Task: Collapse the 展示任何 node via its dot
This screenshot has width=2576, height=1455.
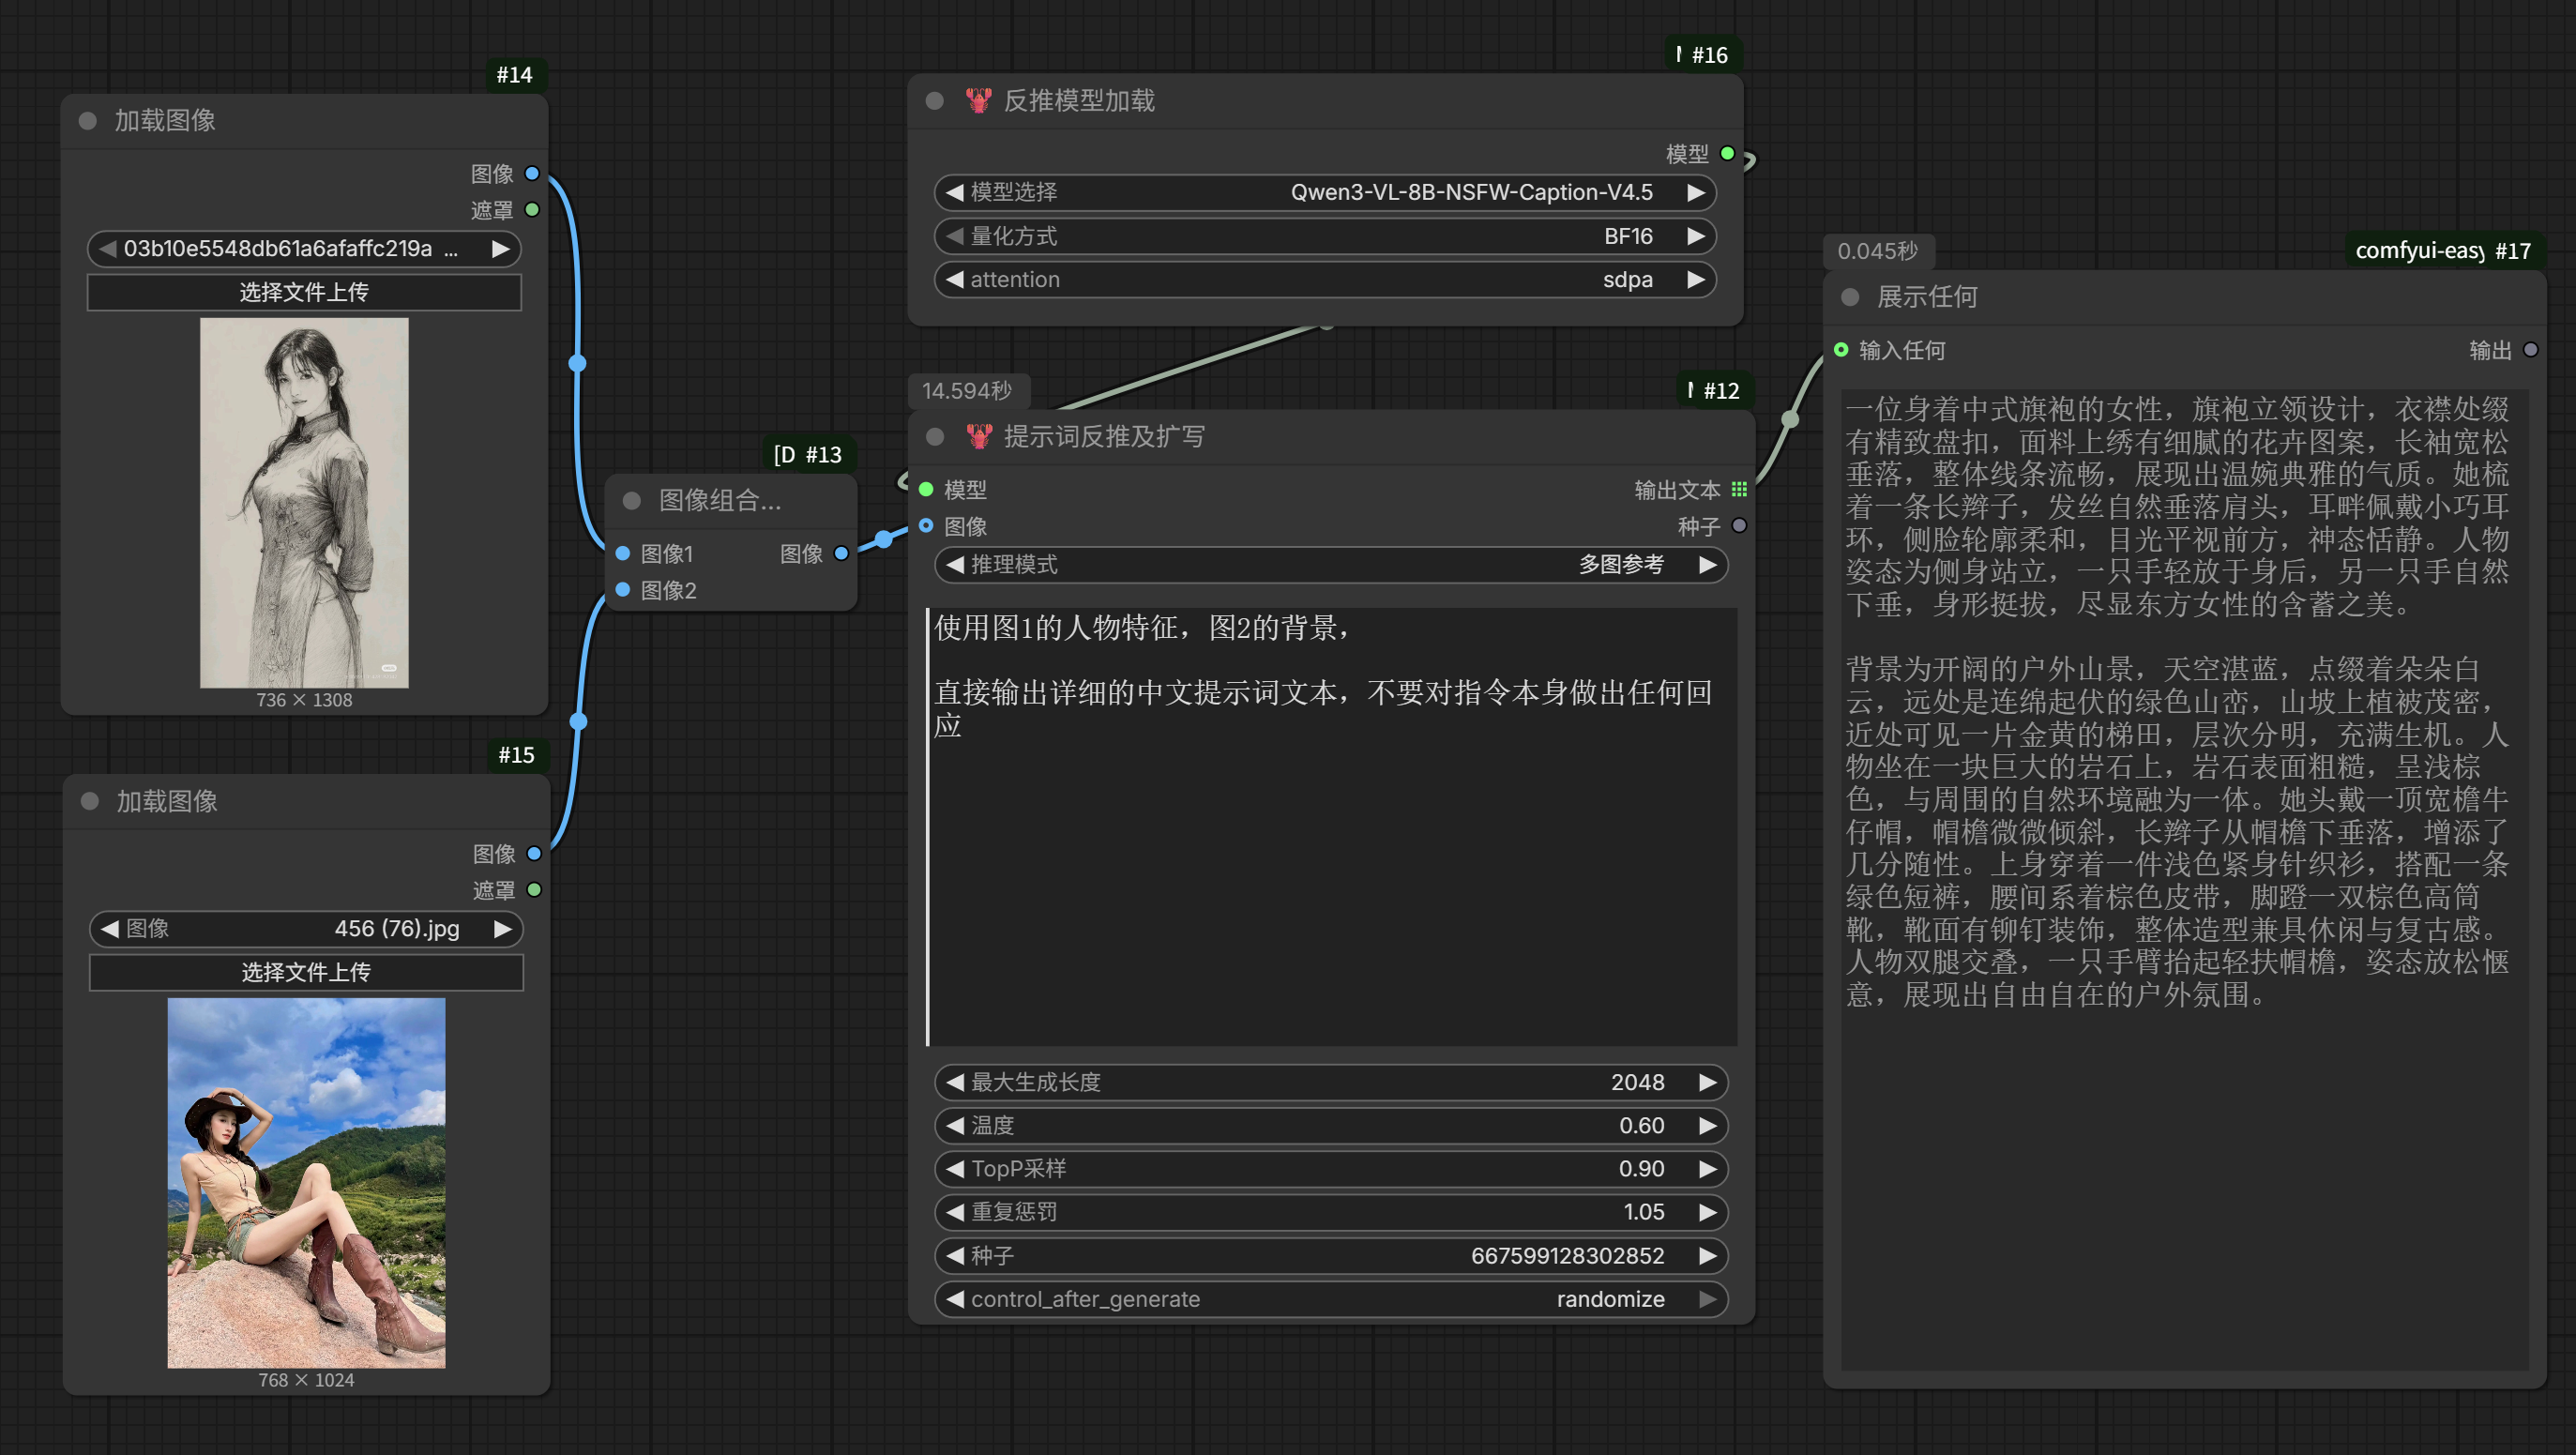Action: point(1850,297)
